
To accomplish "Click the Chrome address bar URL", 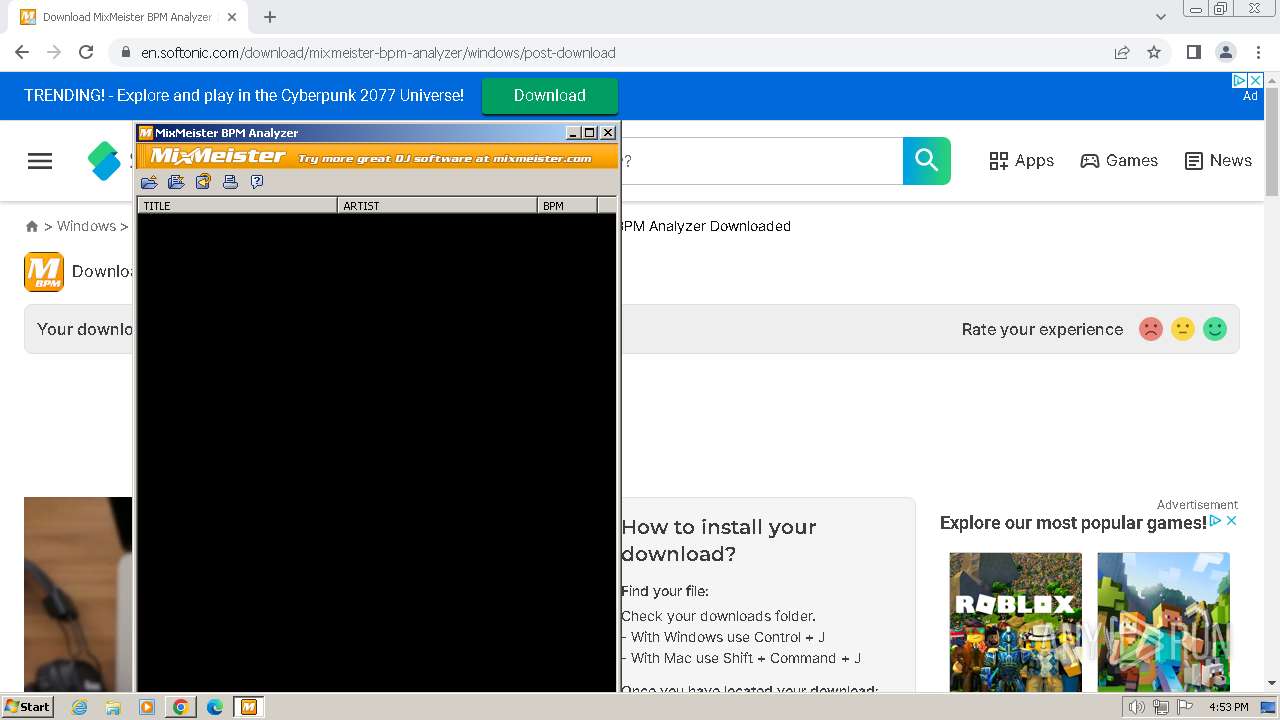I will (378, 52).
